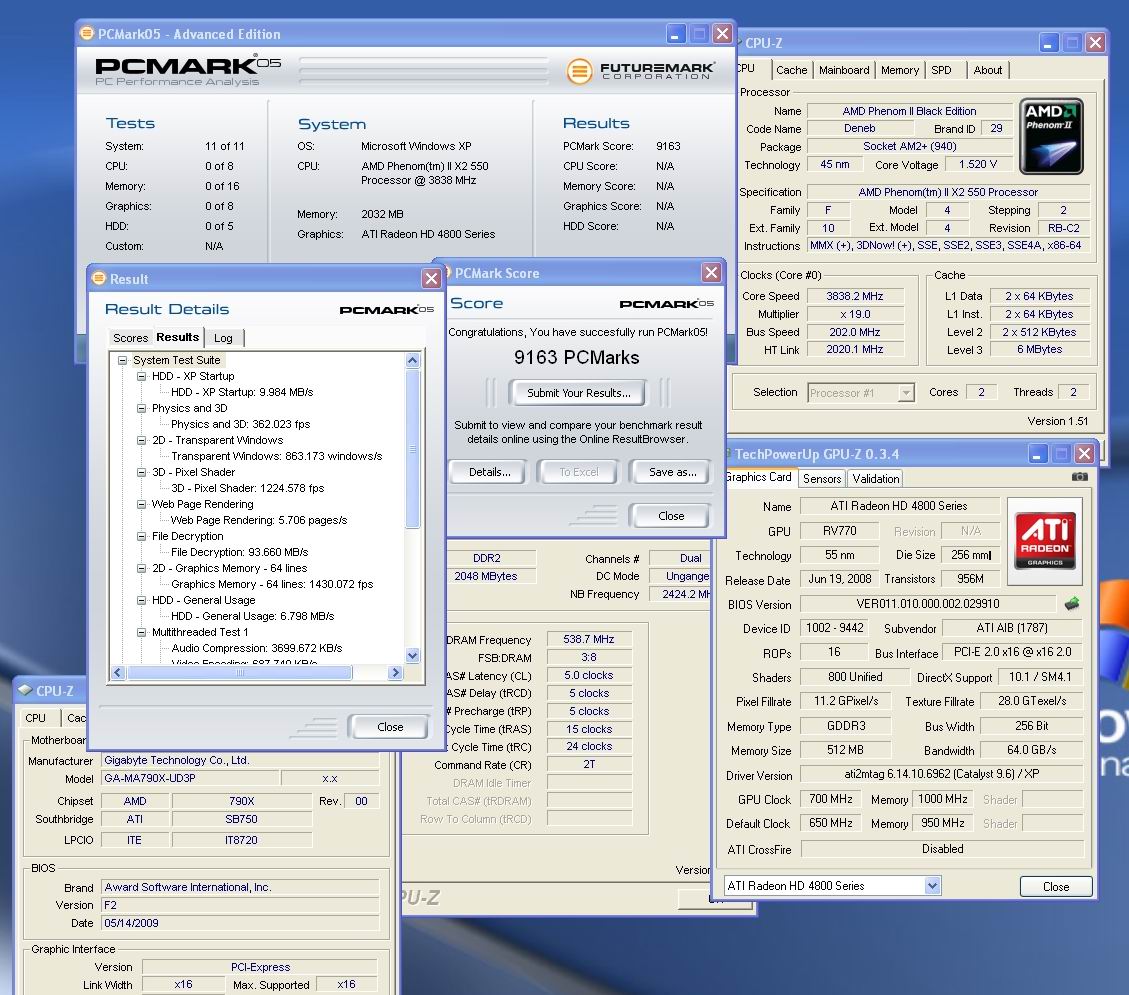The height and width of the screenshot is (995, 1129).
Task: Click the PCMark05 title bar app icon
Action: click(86, 33)
